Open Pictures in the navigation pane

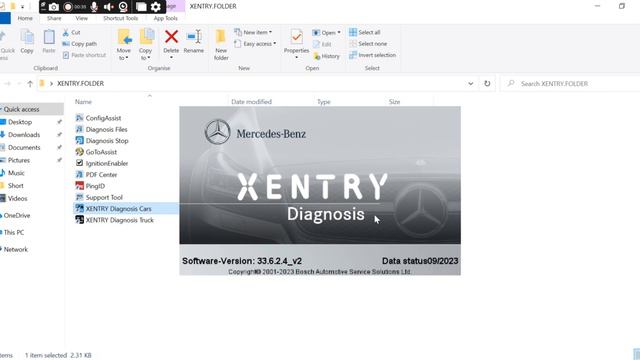coord(19,160)
